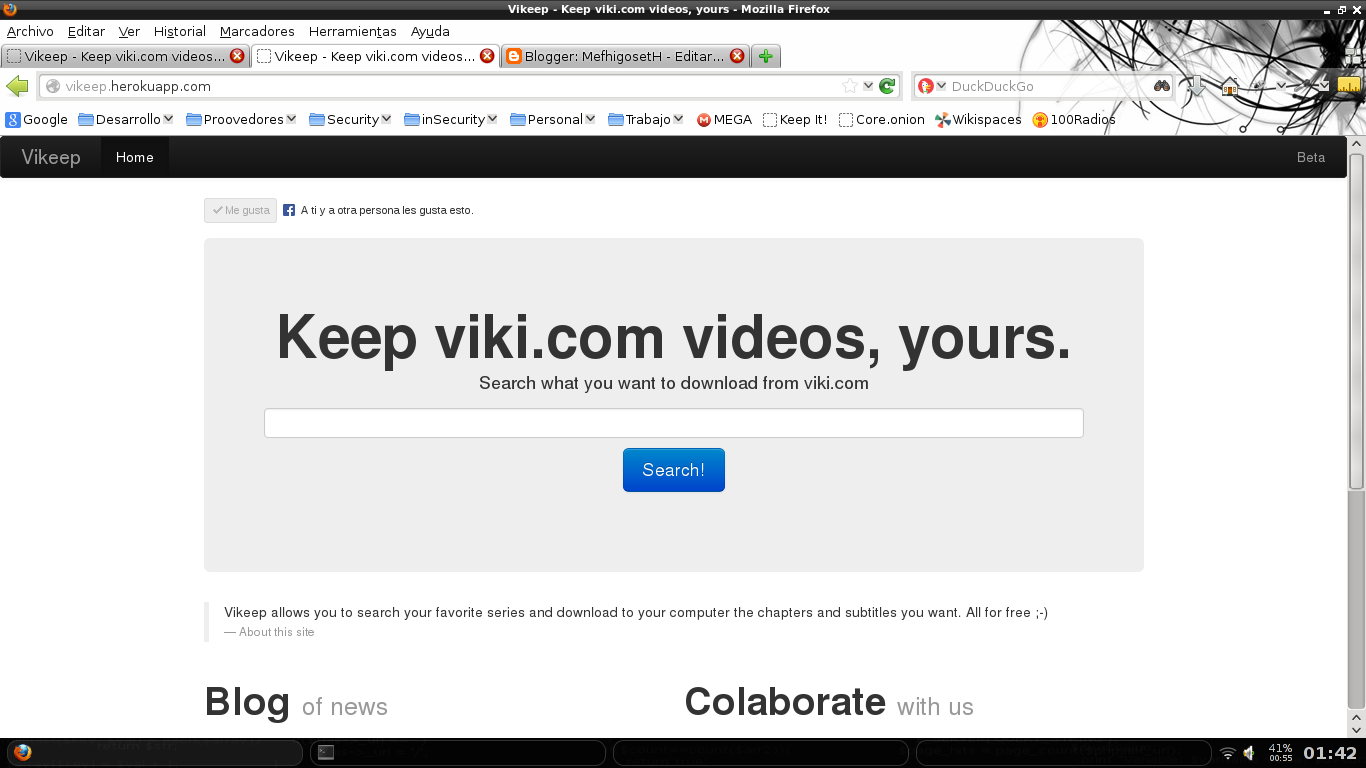Click scrollbar down arrow at bottom
Image resolution: width=1366 pixels, height=768 pixels.
(1357, 730)
